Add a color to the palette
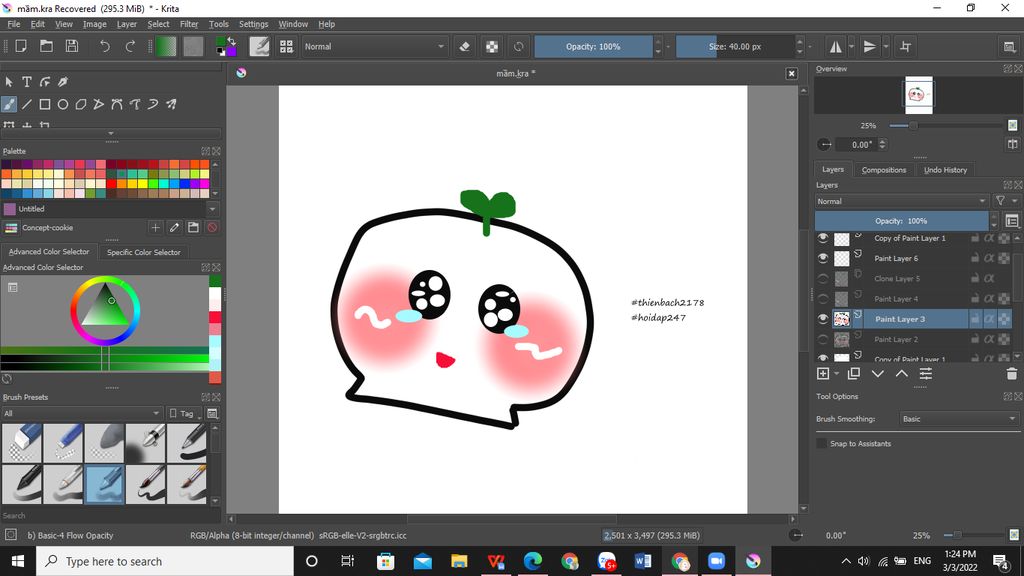1024x576 pixels. coord(155,227)
